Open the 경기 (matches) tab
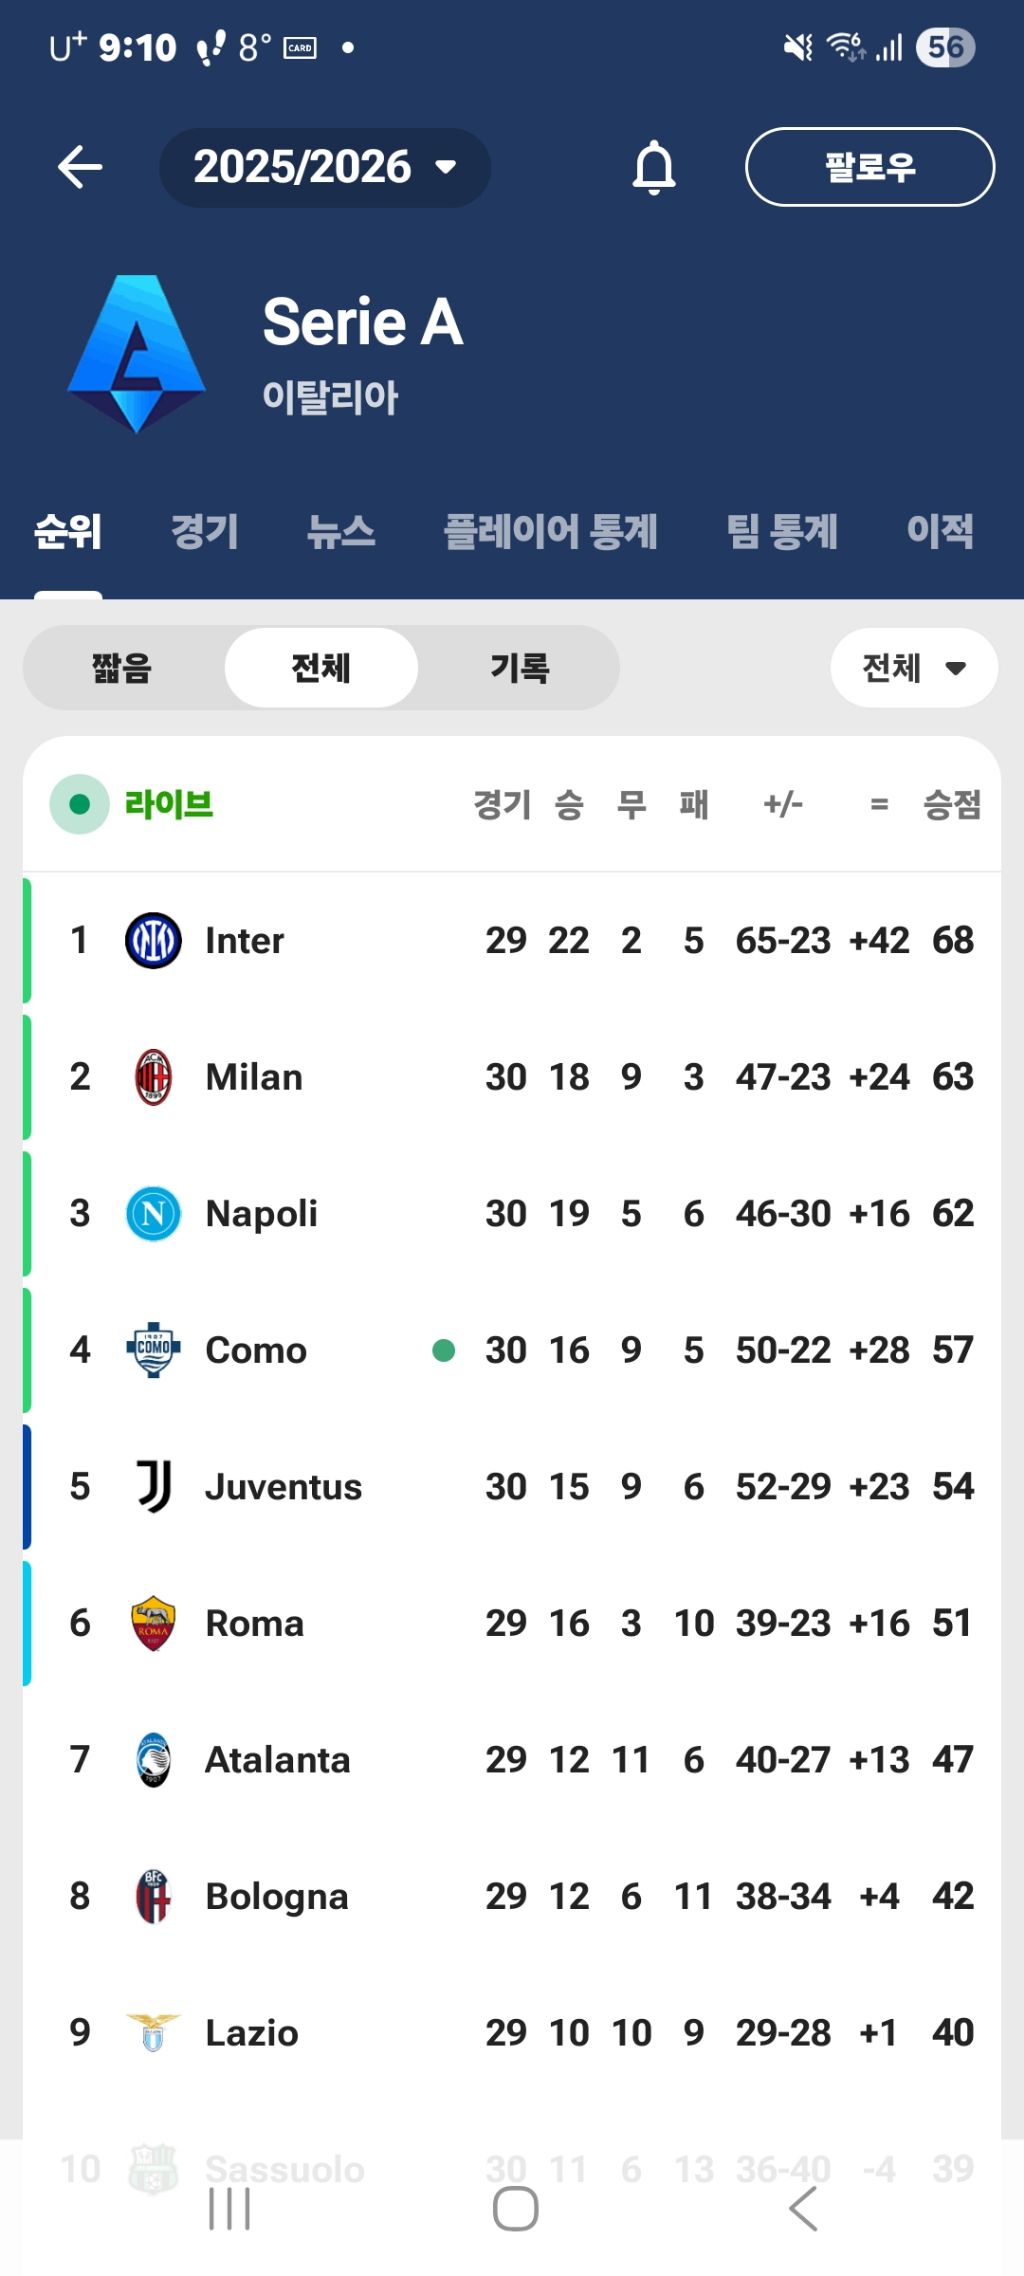 pyautogui.click(x=204, y=531)
